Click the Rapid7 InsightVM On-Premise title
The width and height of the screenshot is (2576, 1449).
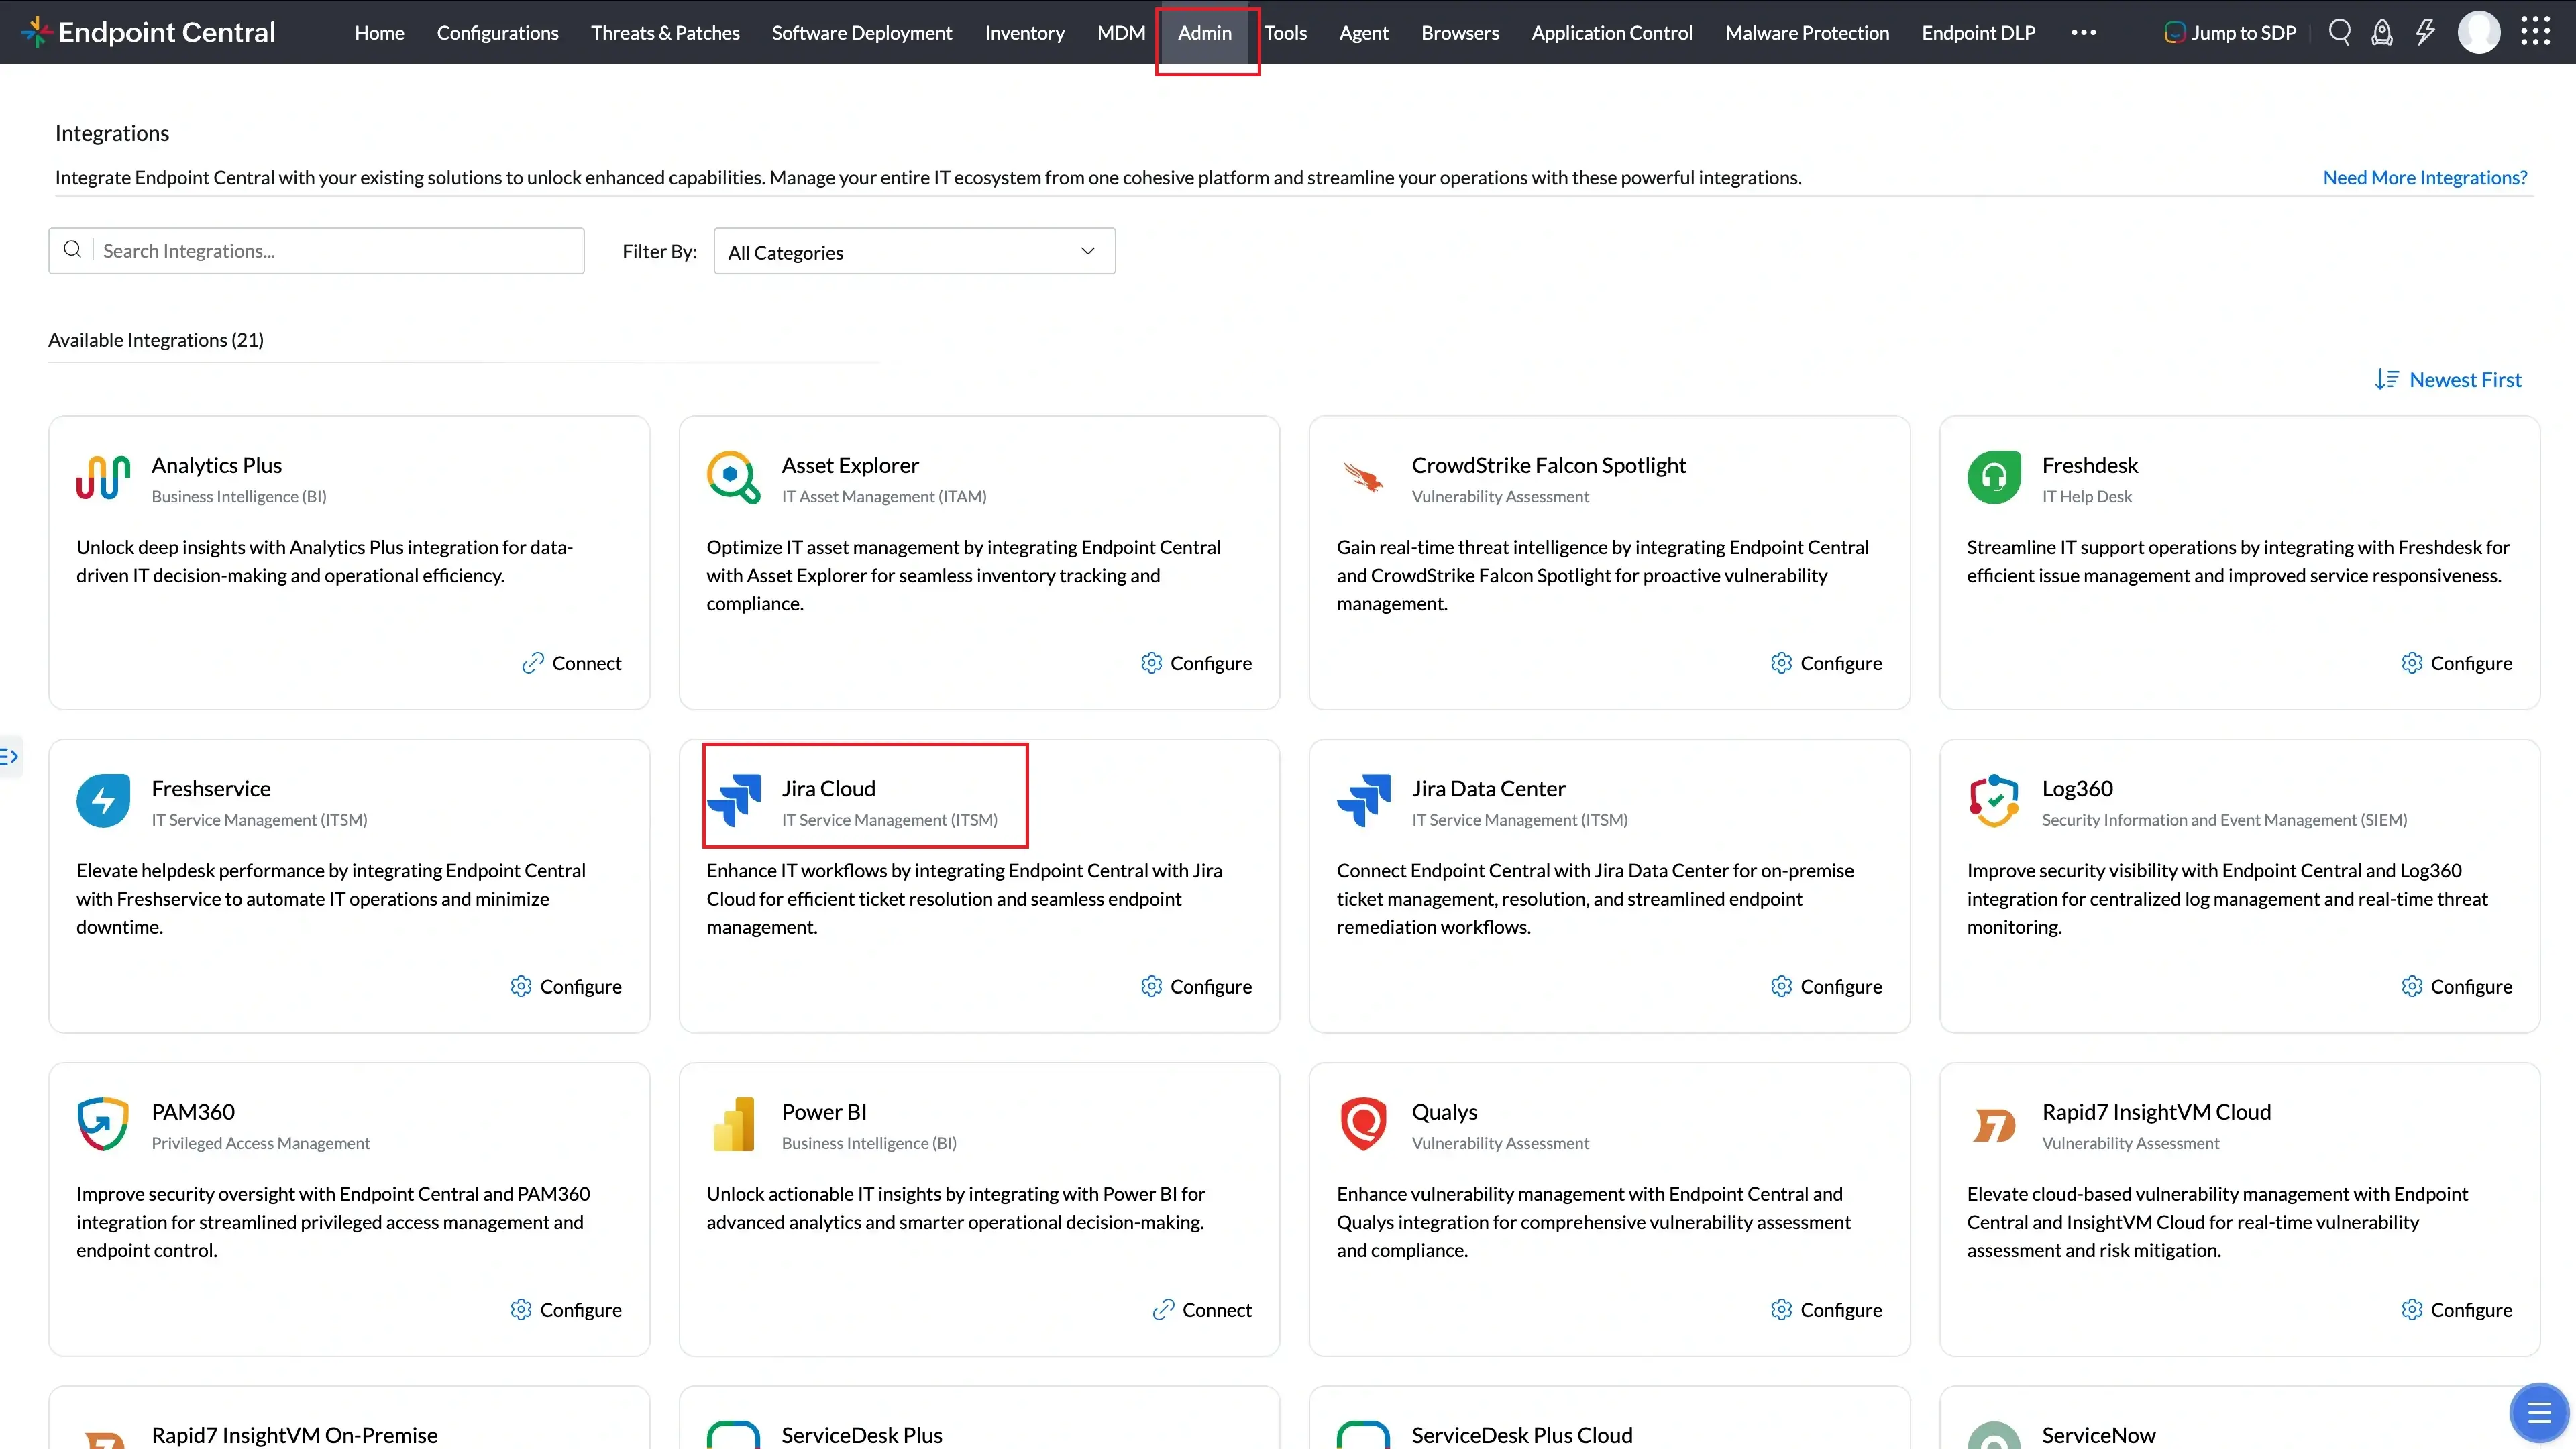(294, 1435)
